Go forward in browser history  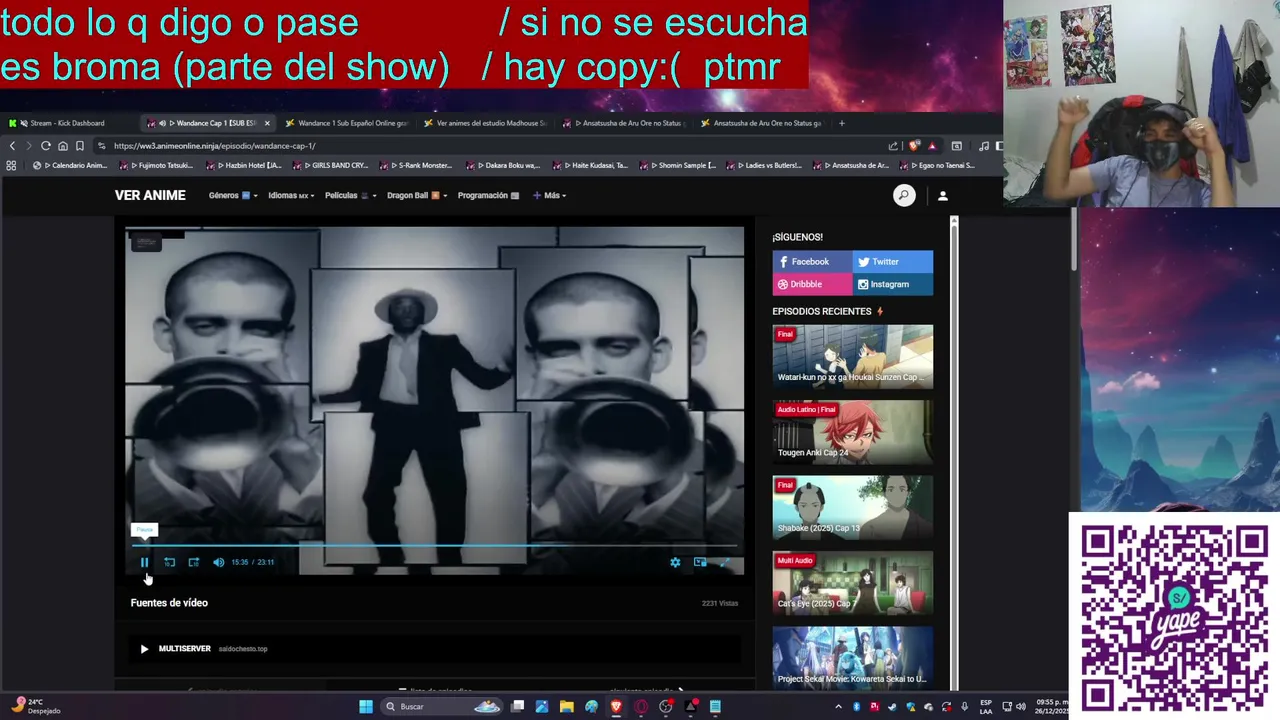coord(28,146)
